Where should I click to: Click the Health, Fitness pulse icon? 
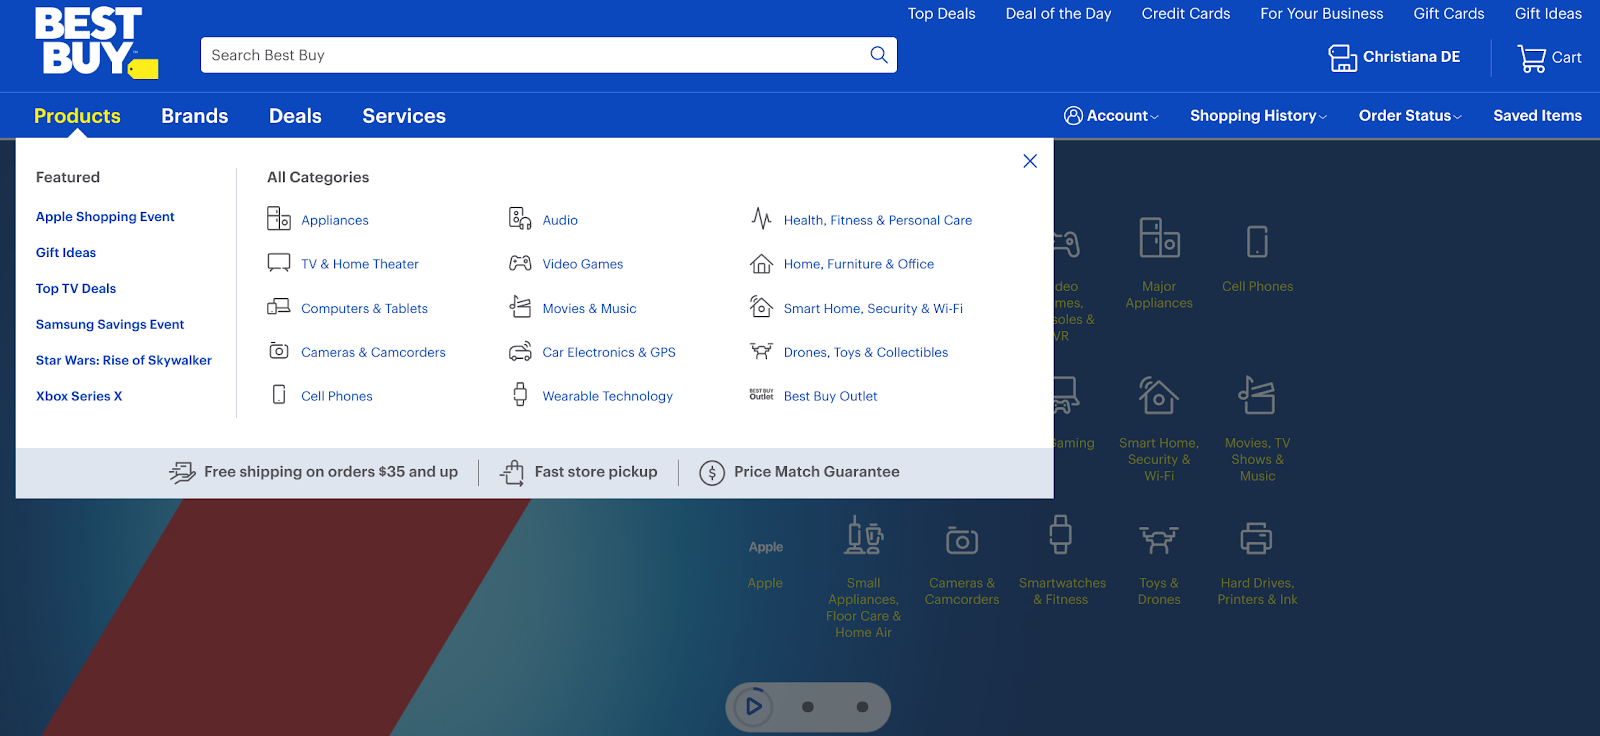[x=762, y=218]
